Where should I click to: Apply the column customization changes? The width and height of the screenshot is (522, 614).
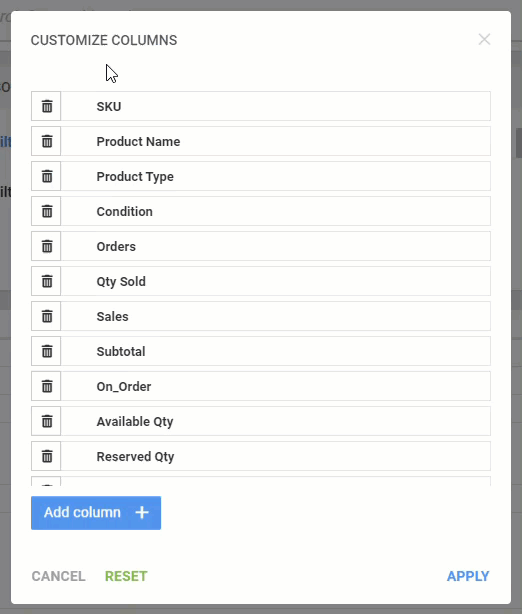(x=468, y=576)
